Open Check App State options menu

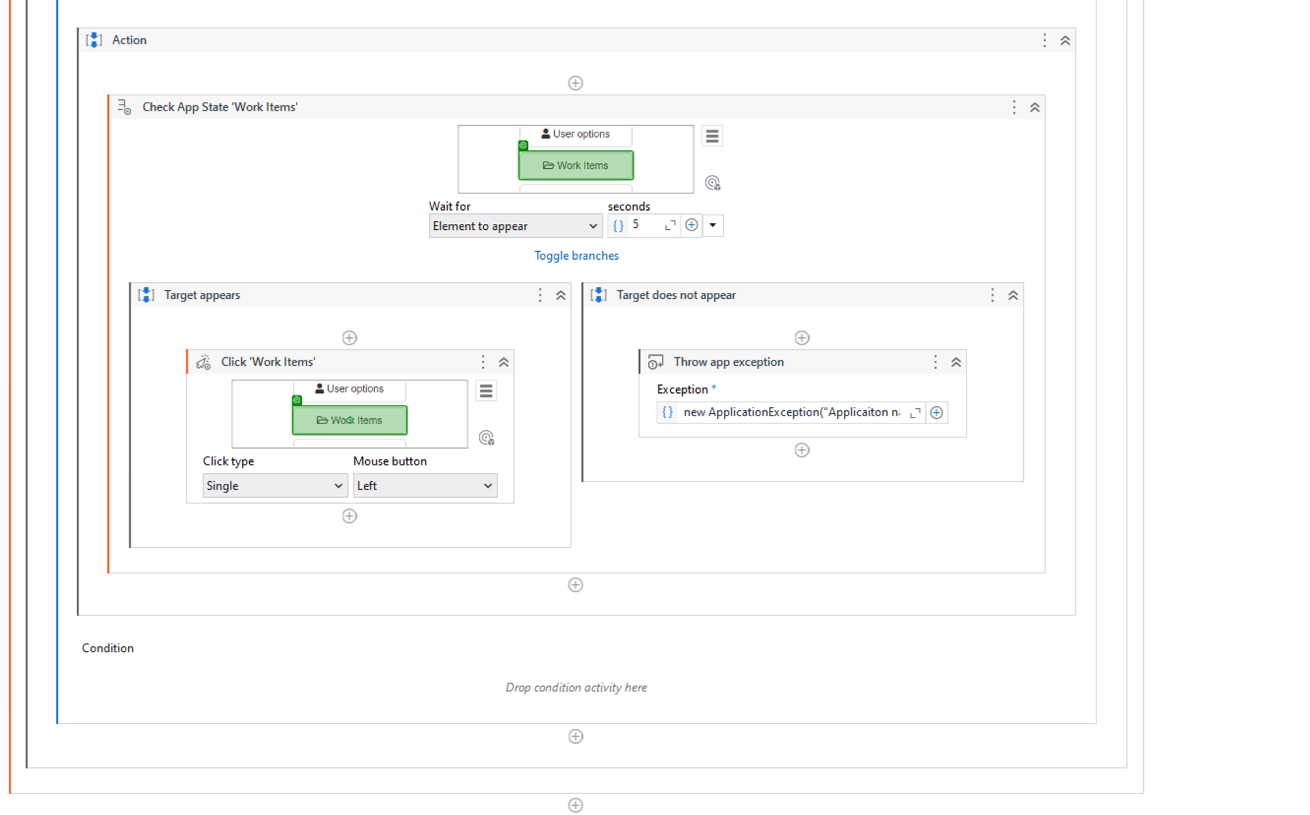[x=1014, y=107]
